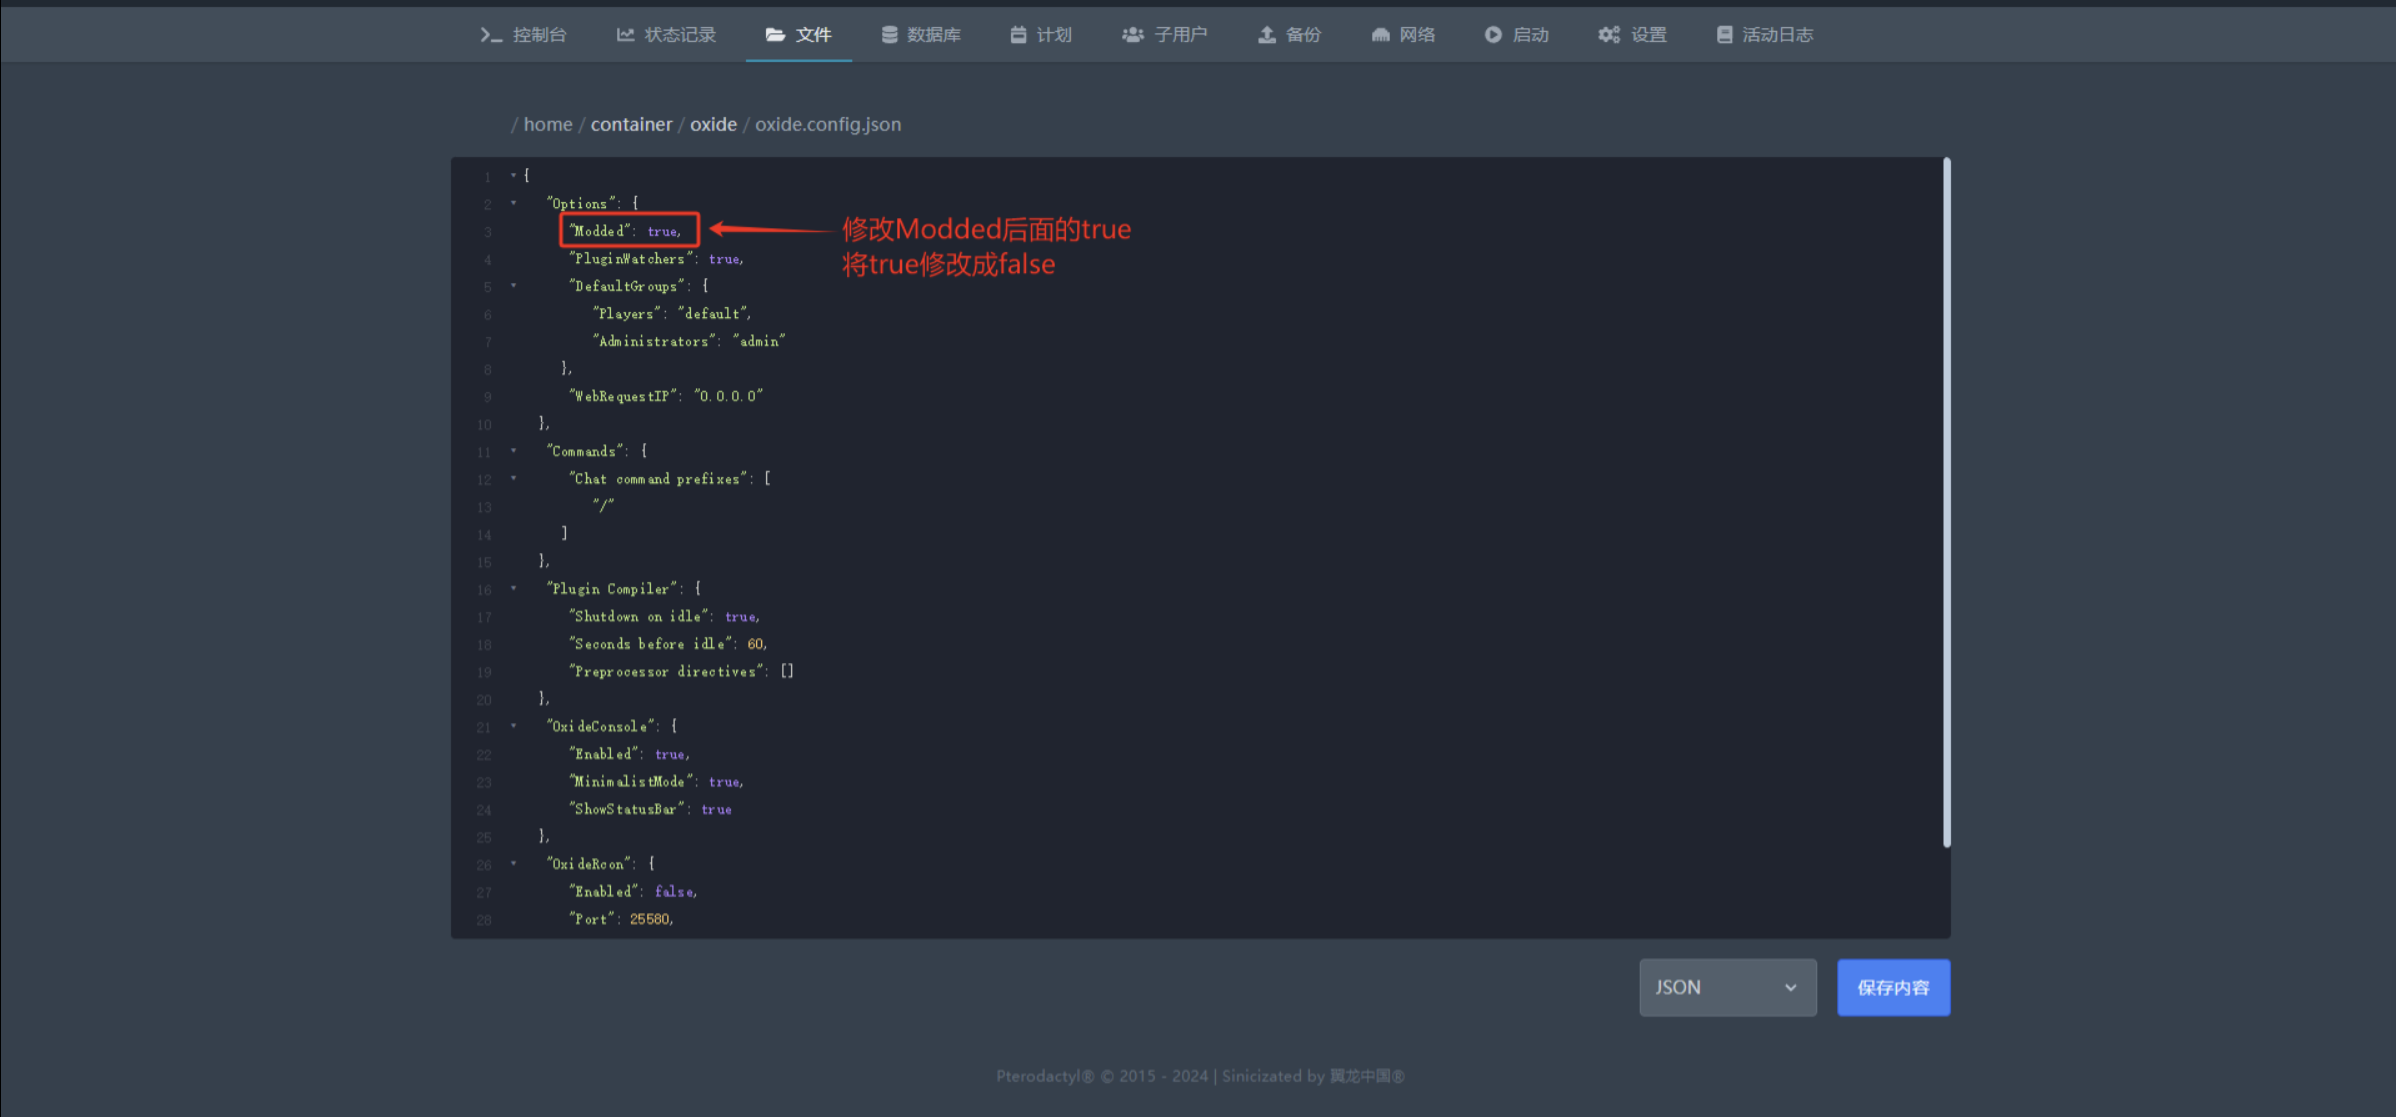Click line number 28 in gutter
The image size is (2396, 1117).
pyautogui.click(x=484, y=920)
